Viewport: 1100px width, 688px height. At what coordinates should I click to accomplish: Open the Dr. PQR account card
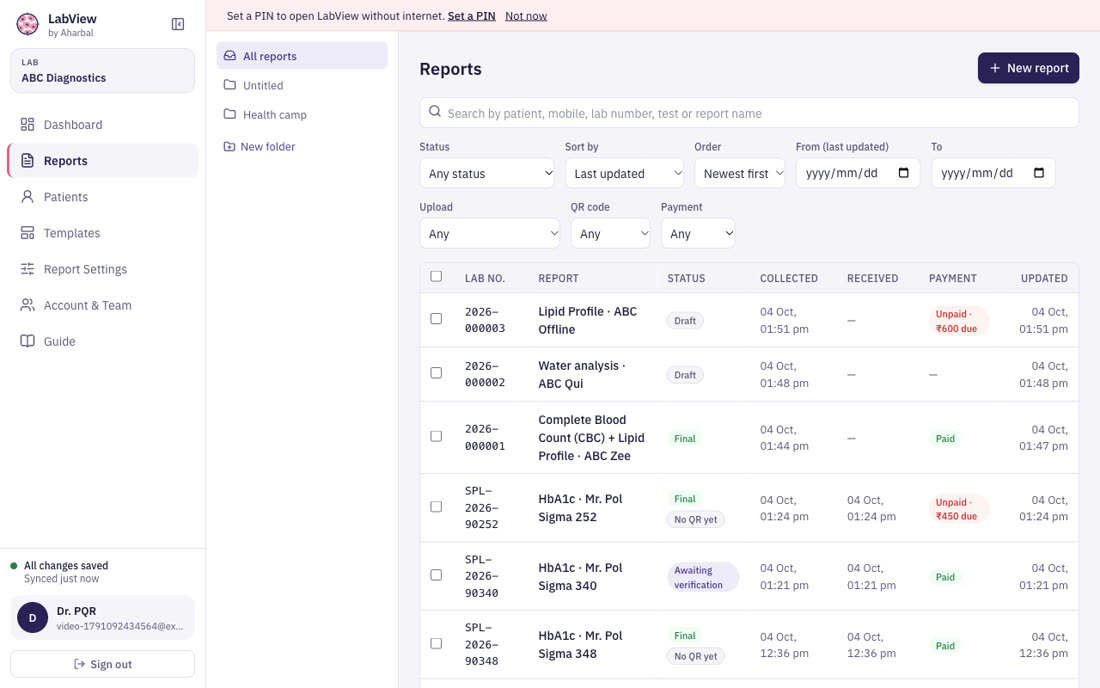(102, 618)
